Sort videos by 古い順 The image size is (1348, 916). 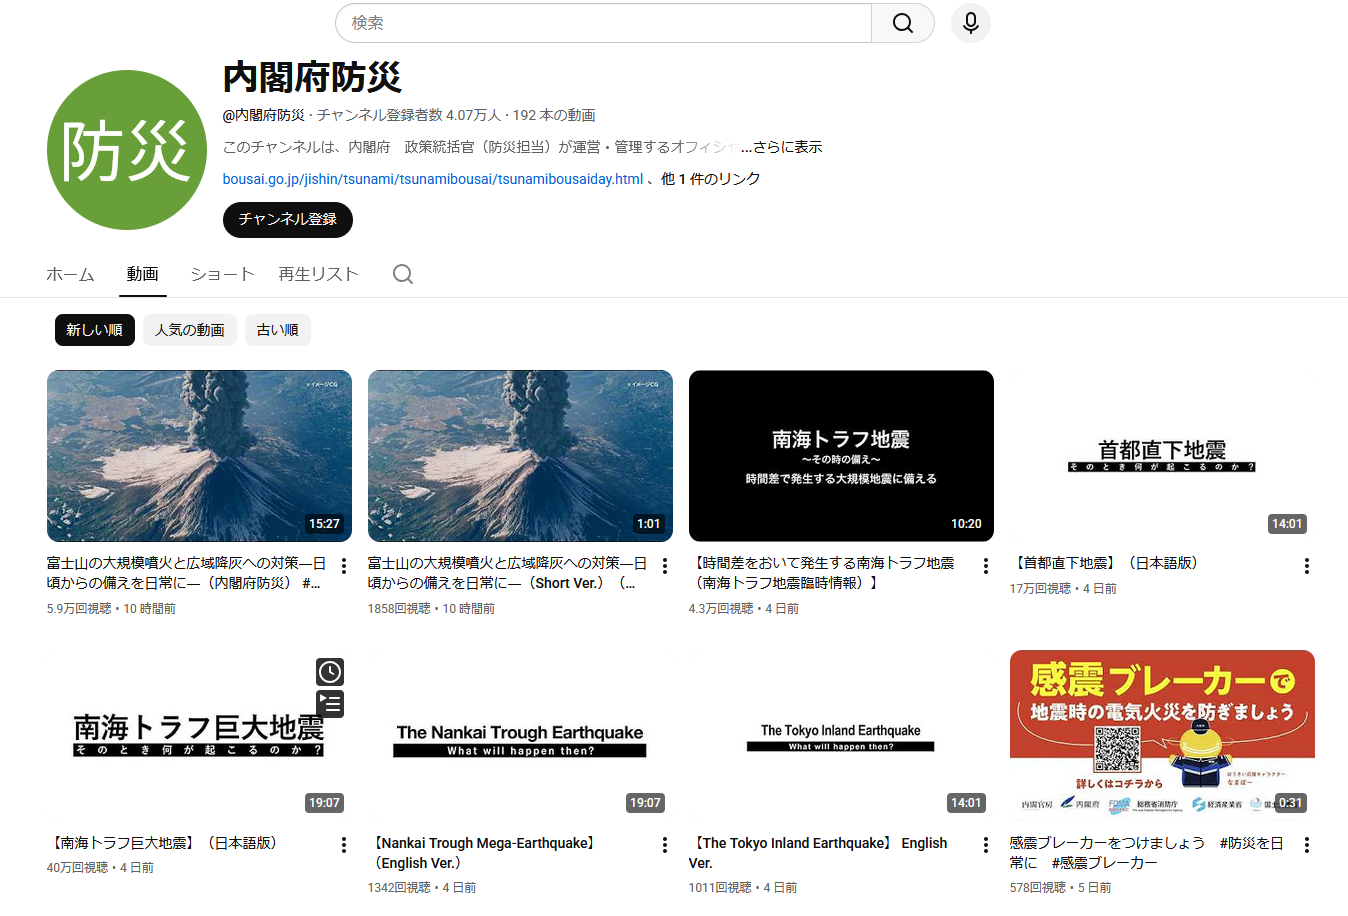click(277, 330)
